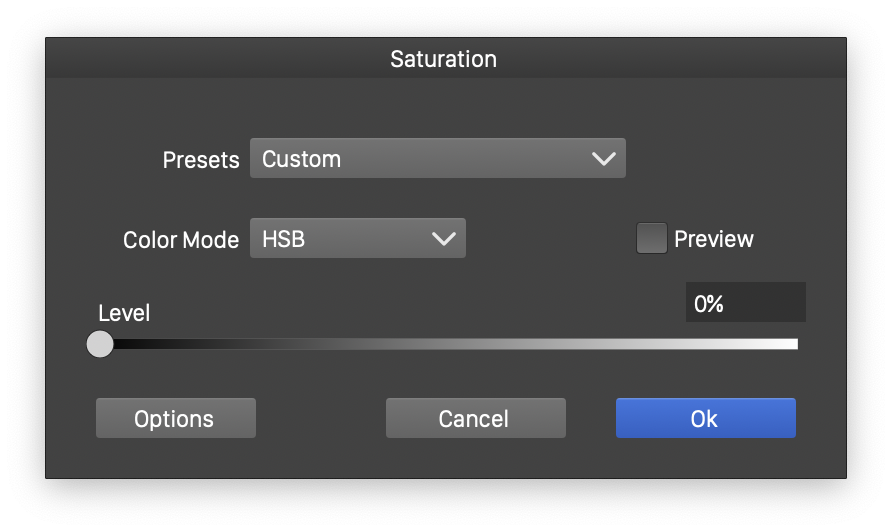Click the Level label above the slider
892x532 pixels.
tap(124, 313)
